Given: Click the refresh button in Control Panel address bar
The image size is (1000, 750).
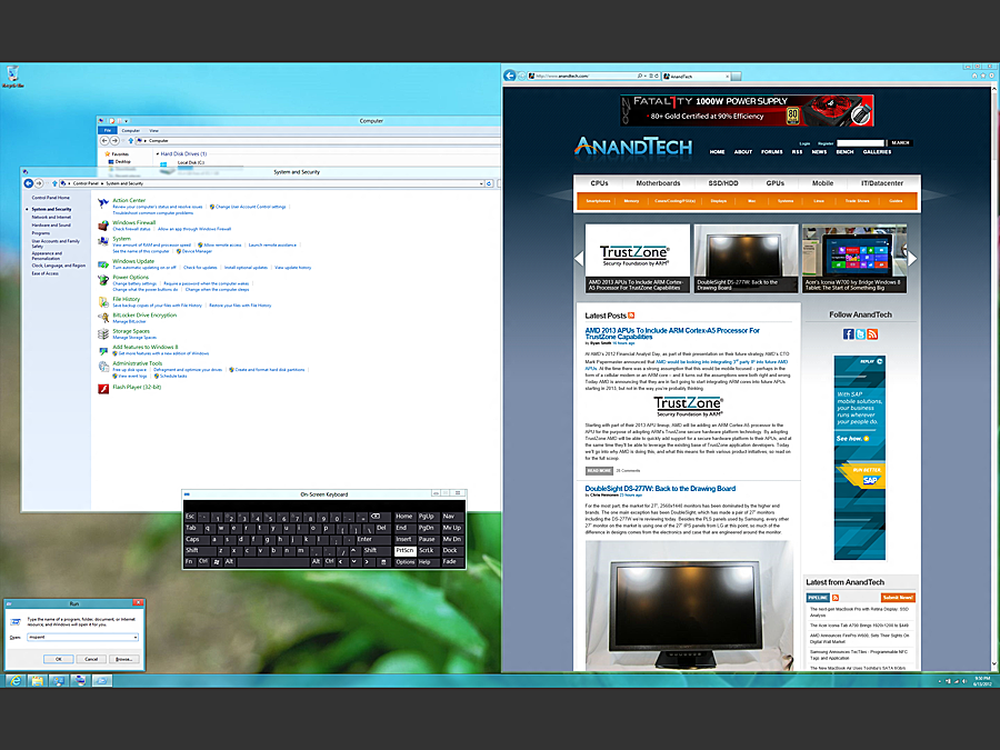Looking at the screenshot, I should [x=489, y=184].
